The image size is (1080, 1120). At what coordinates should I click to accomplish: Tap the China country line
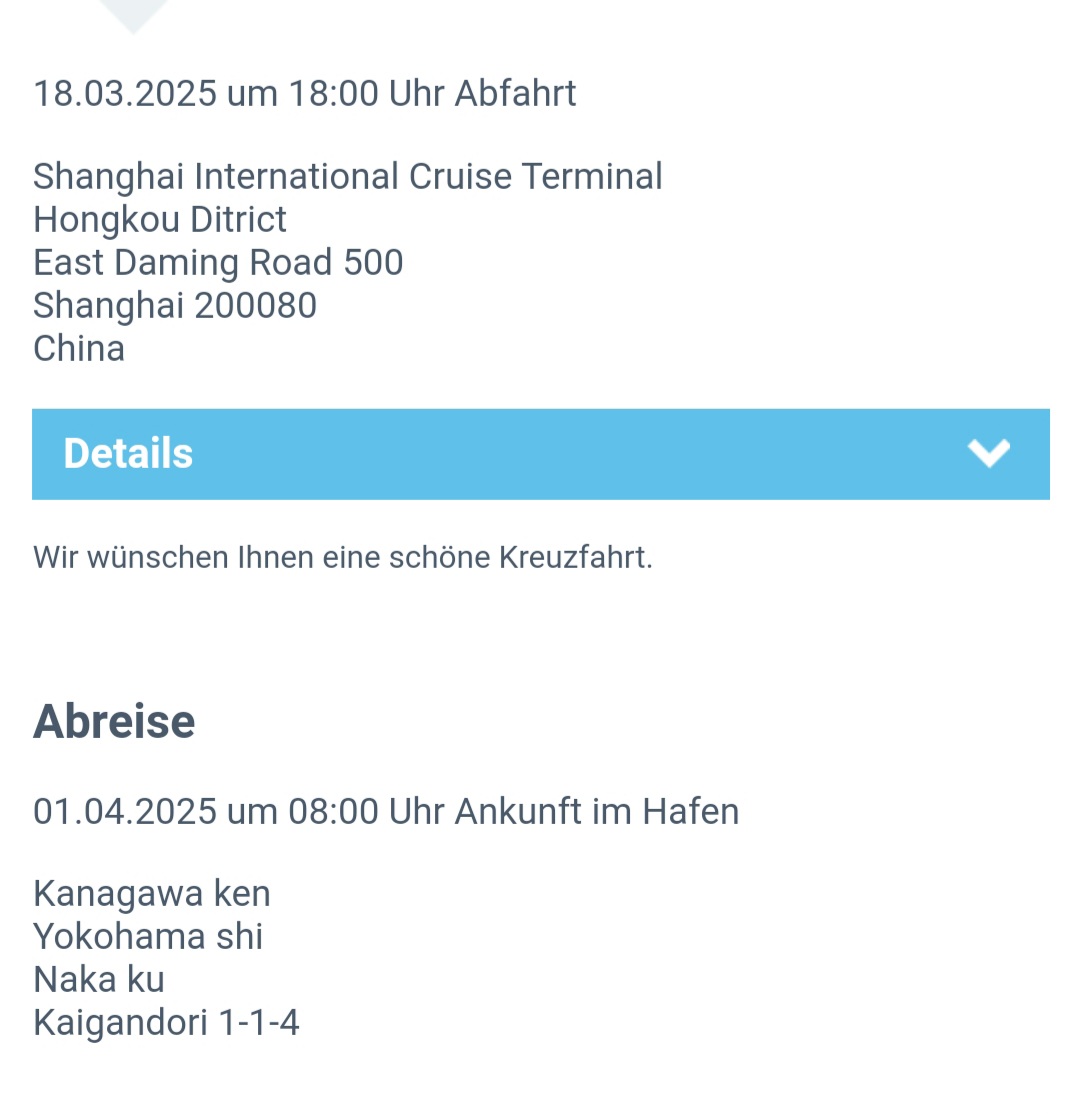pos(79,349)
